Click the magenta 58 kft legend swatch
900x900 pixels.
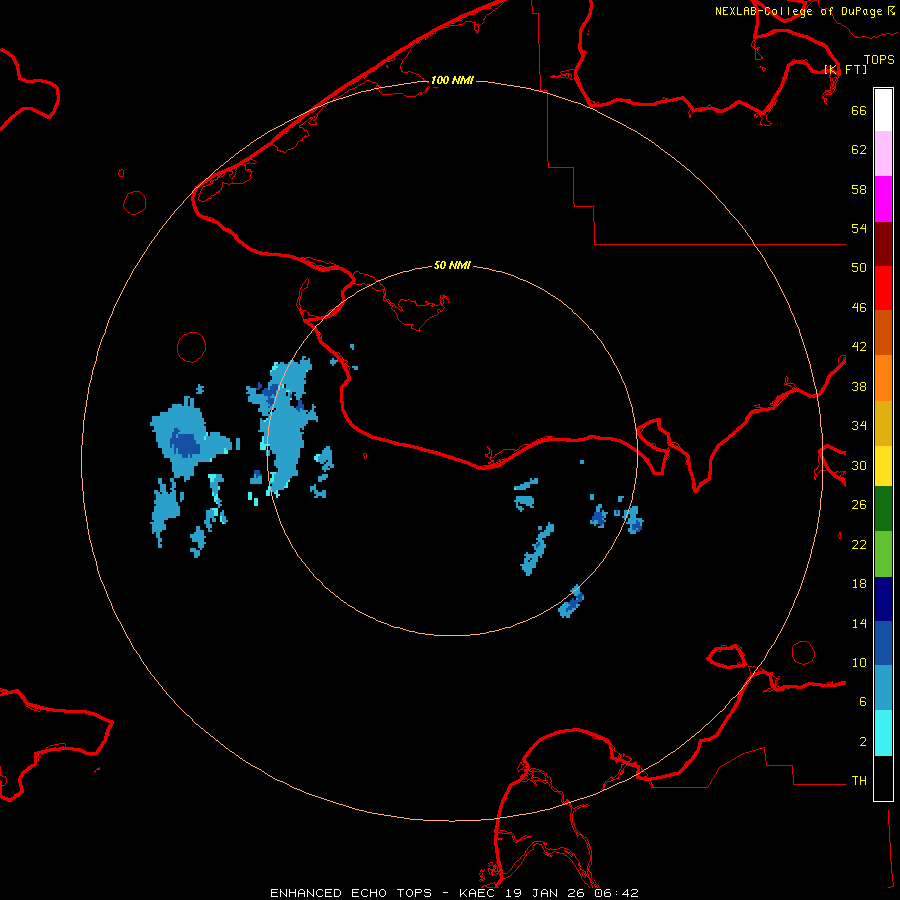[x=883, y=199]
